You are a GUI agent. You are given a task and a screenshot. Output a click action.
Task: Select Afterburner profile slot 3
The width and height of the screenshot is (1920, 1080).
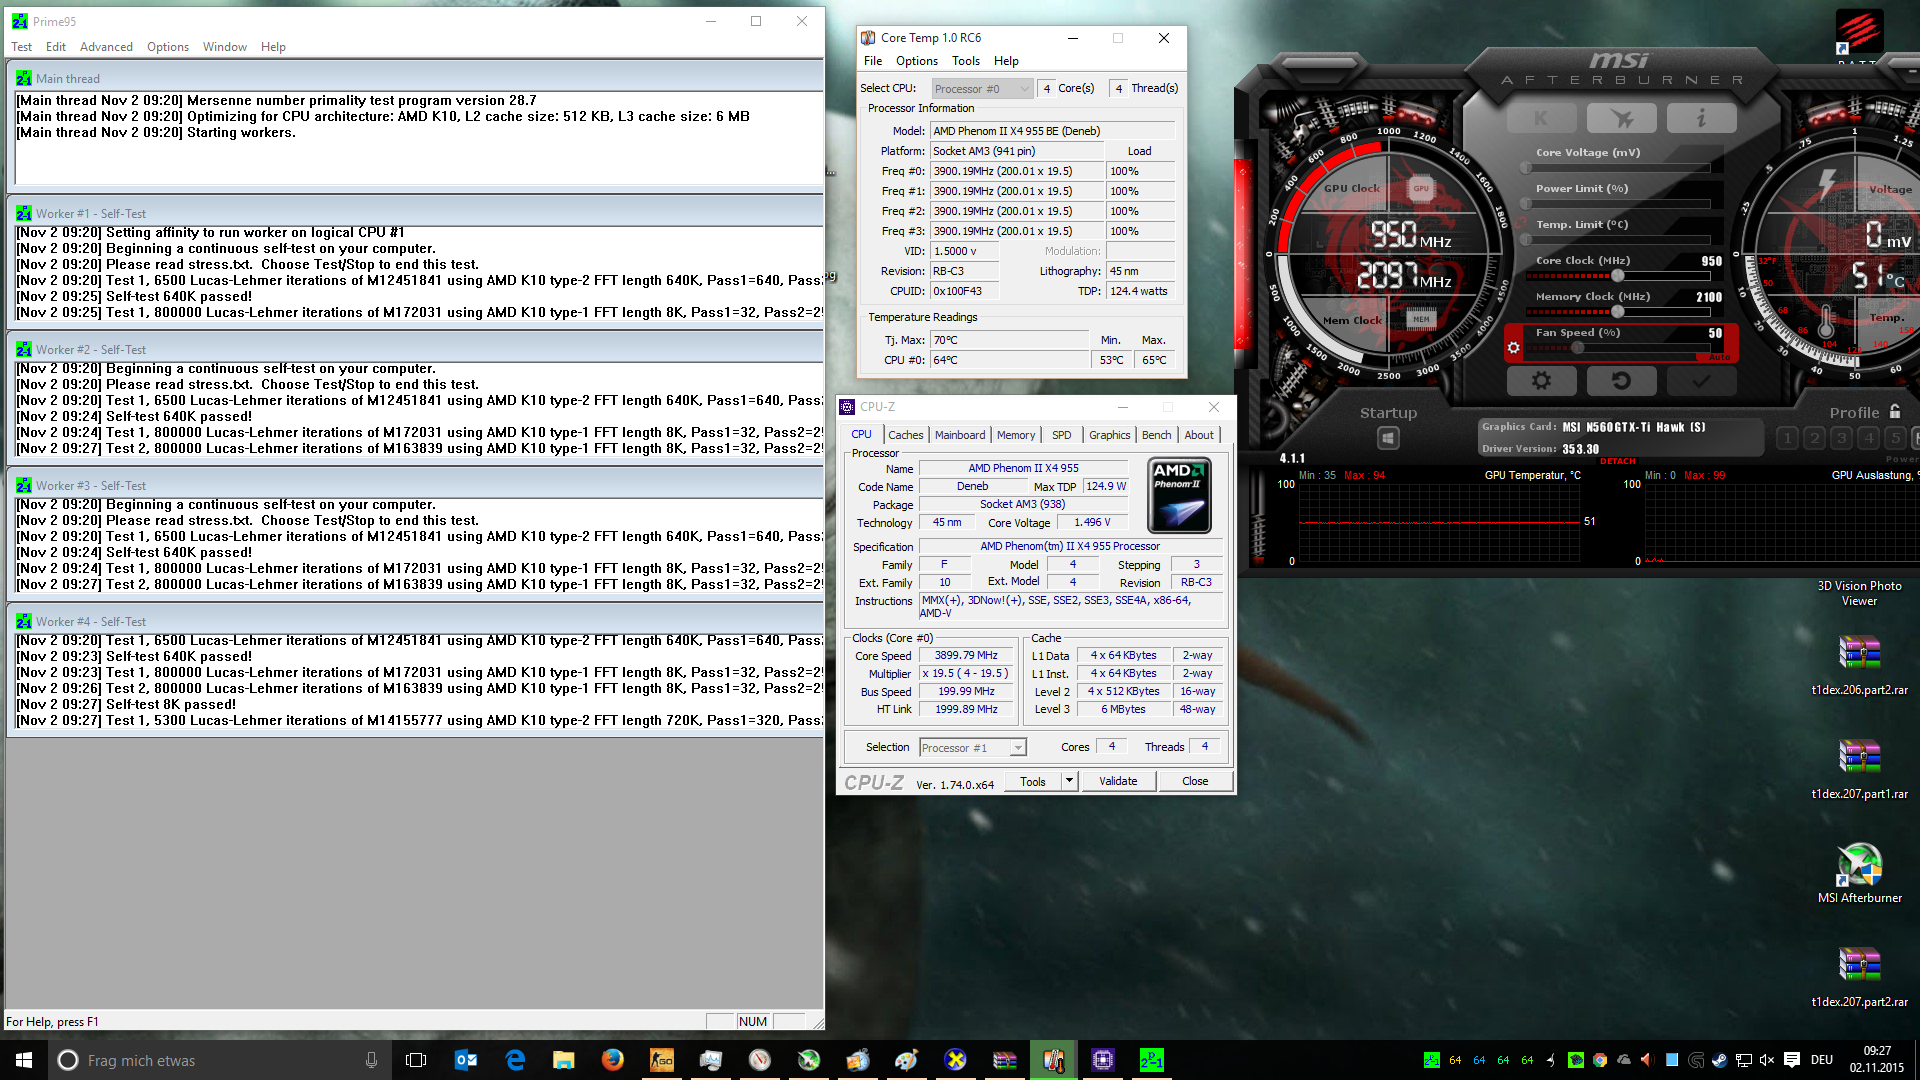[1841, 438]
